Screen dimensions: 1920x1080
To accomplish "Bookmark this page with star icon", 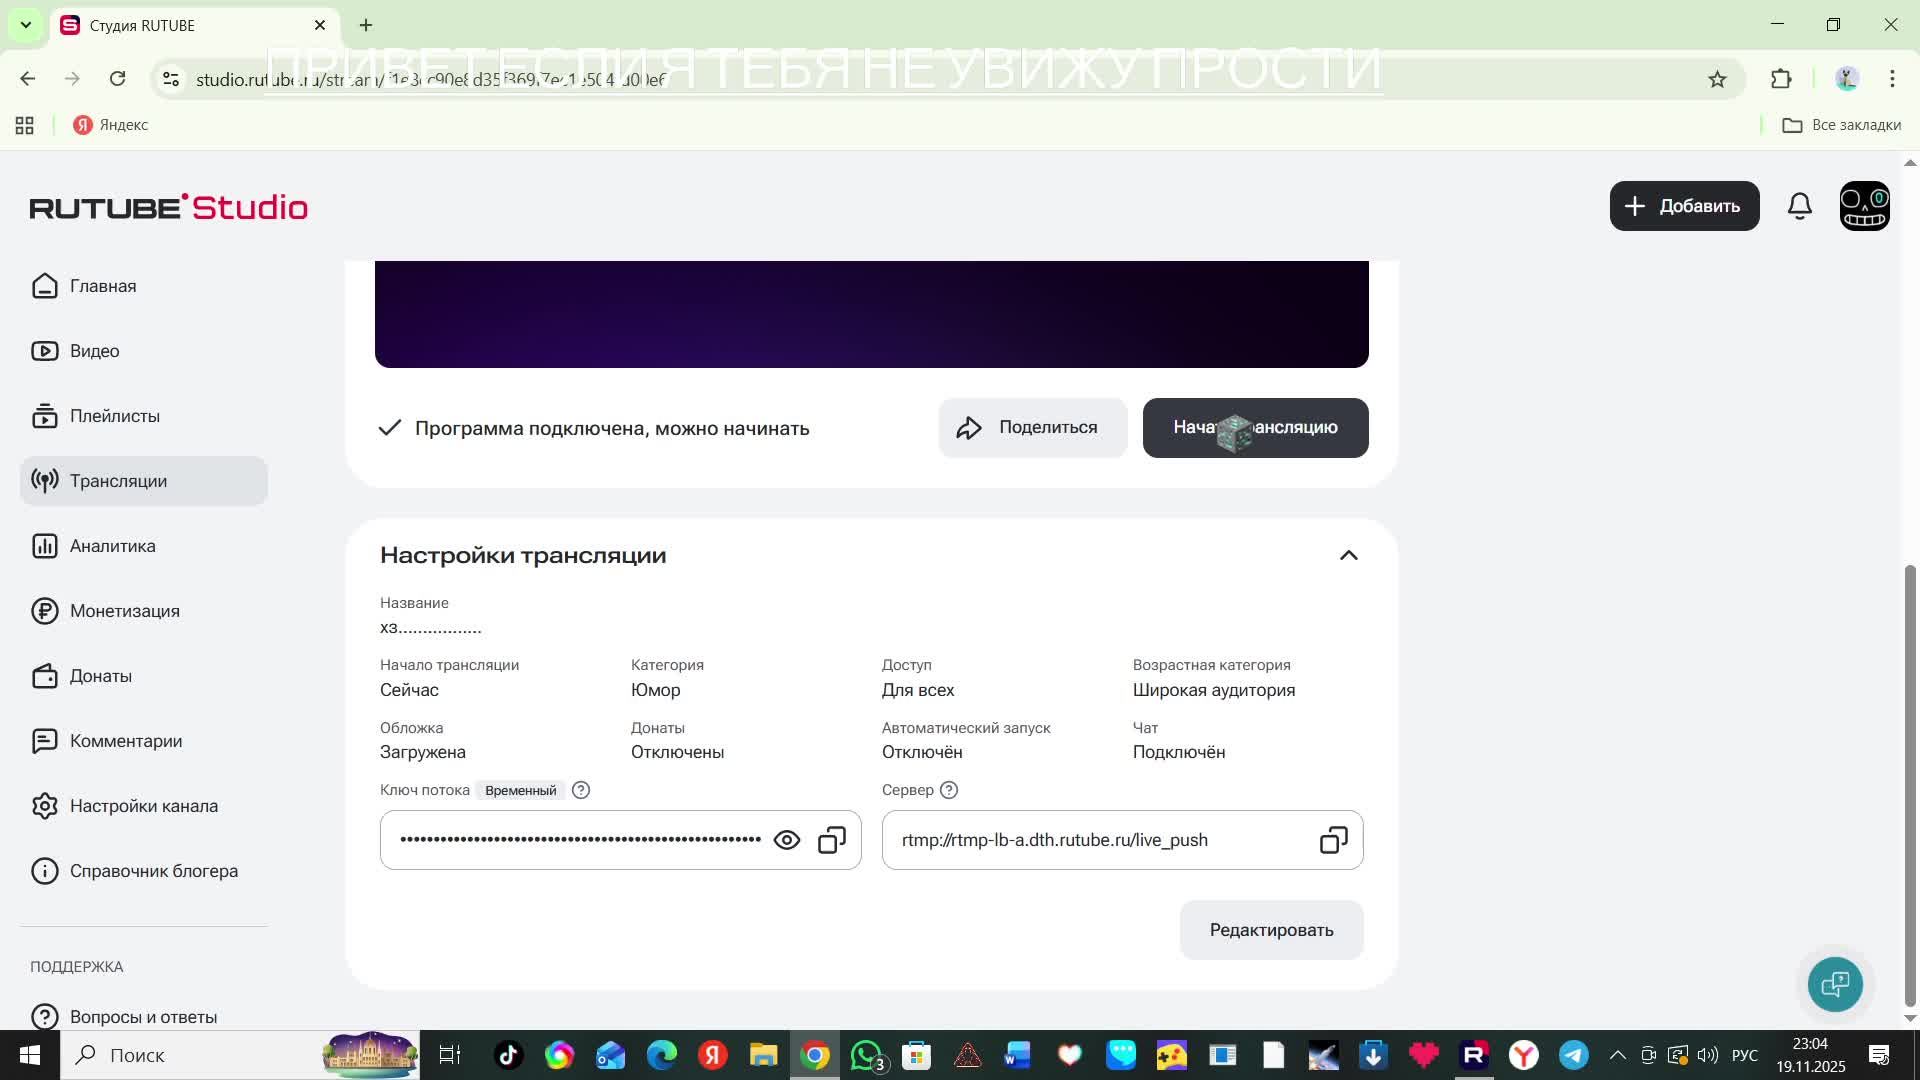I will click(x=1717, y=79).
